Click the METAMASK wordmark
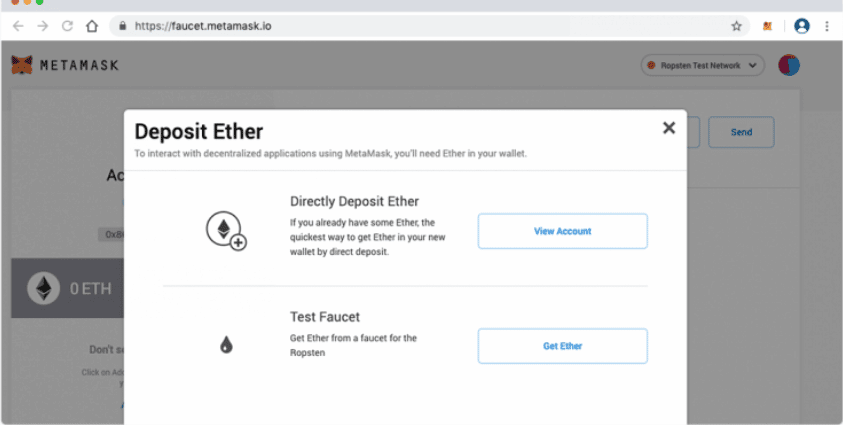 [79, 66]
